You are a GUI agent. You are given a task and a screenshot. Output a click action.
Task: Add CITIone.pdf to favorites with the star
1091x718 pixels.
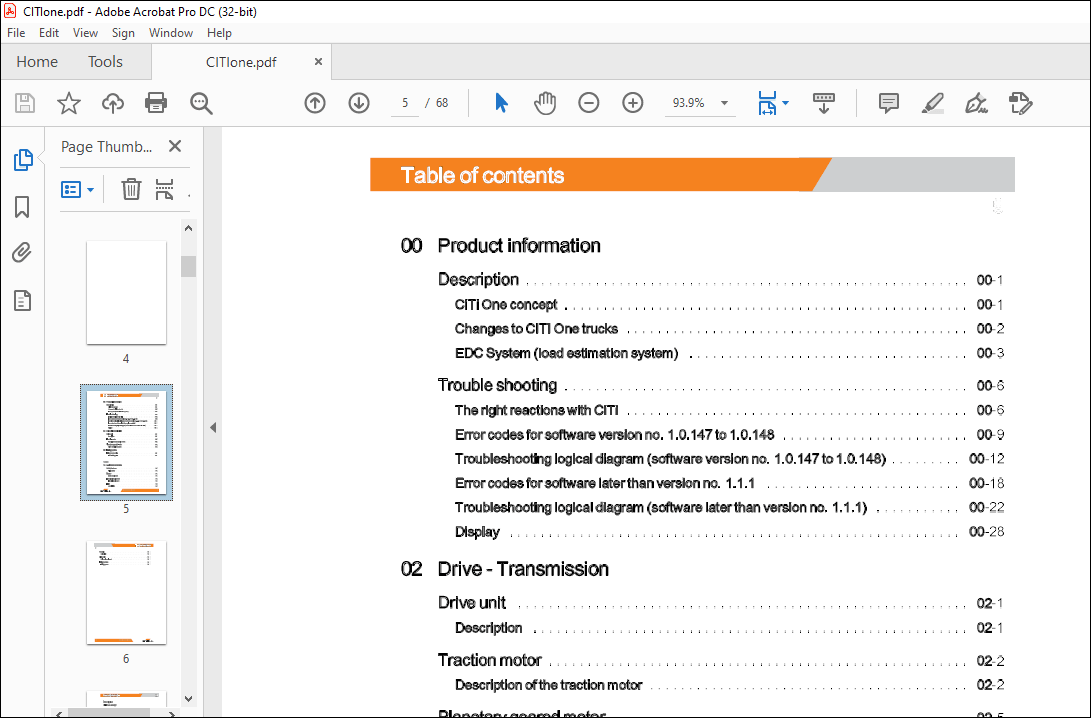pos(68,102)
